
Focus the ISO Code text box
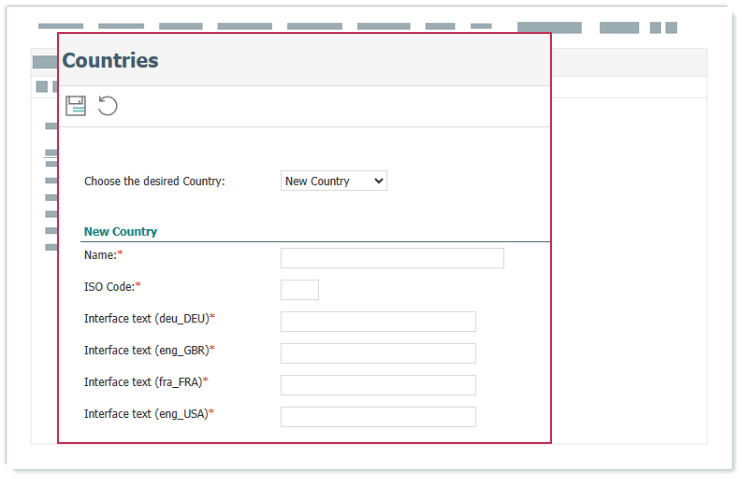[x=299, y=290]
